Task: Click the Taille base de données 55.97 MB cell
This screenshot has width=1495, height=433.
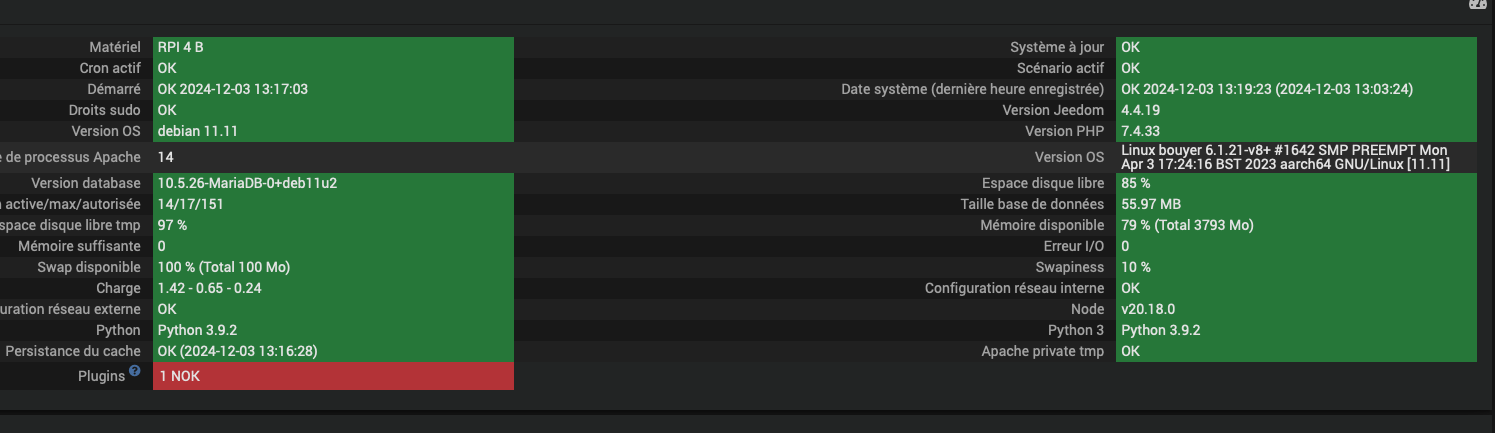Action: point(1296,204)
